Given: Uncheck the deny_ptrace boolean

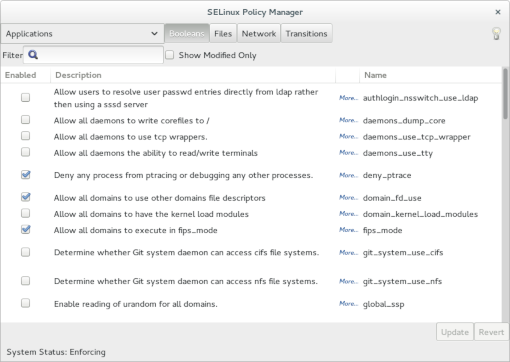Looking at the screenshot, I should tap(25, 175).
